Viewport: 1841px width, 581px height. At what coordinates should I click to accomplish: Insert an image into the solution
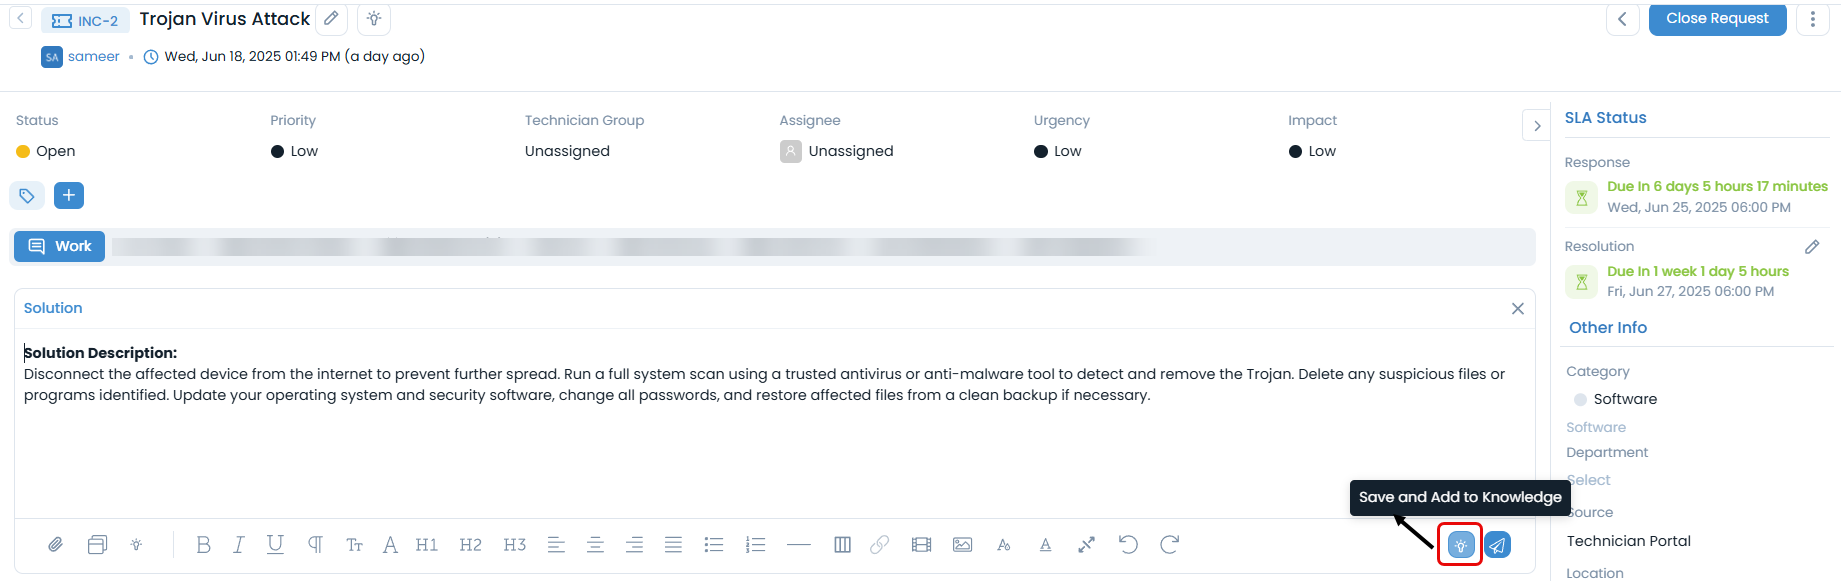point(962,545)
